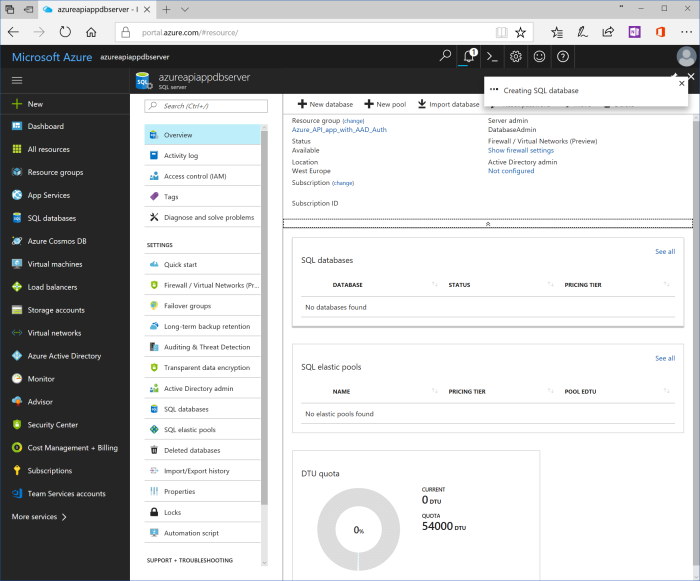Open the Azure portal search icon
The width and height of the screenshot is (700, 581).
445,56
